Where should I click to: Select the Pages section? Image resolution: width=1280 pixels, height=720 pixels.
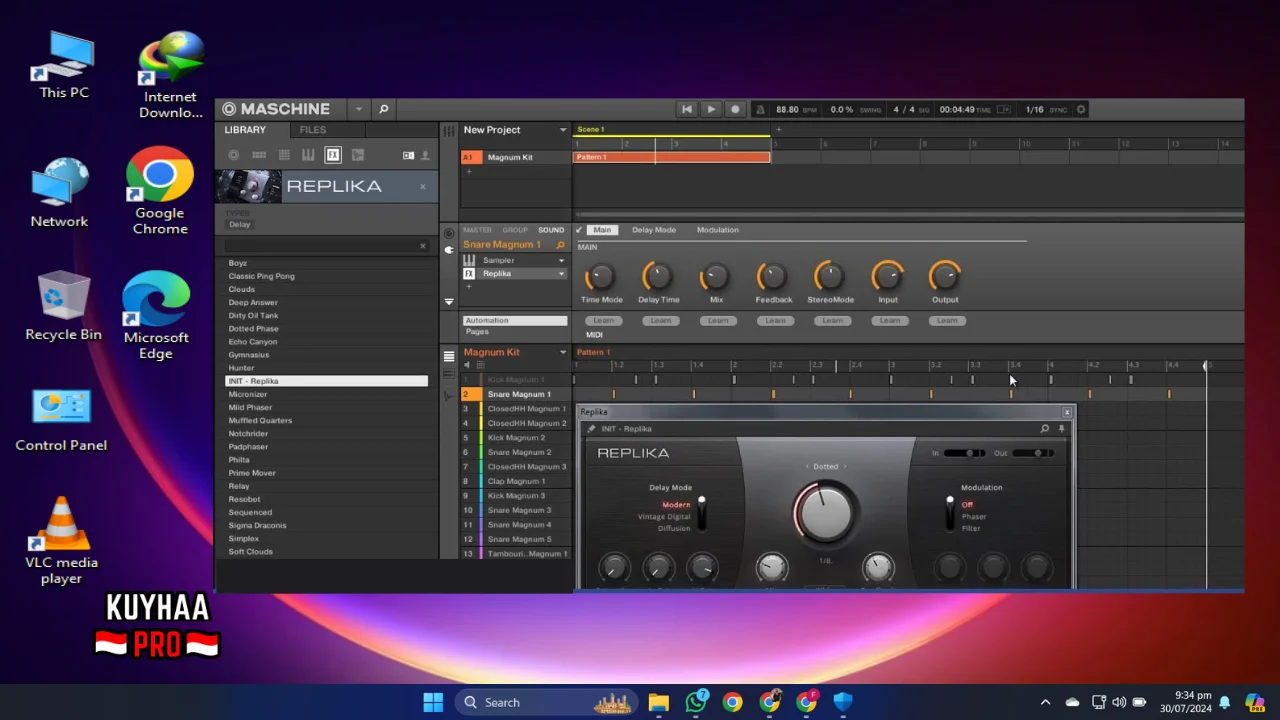pos(477,332)
